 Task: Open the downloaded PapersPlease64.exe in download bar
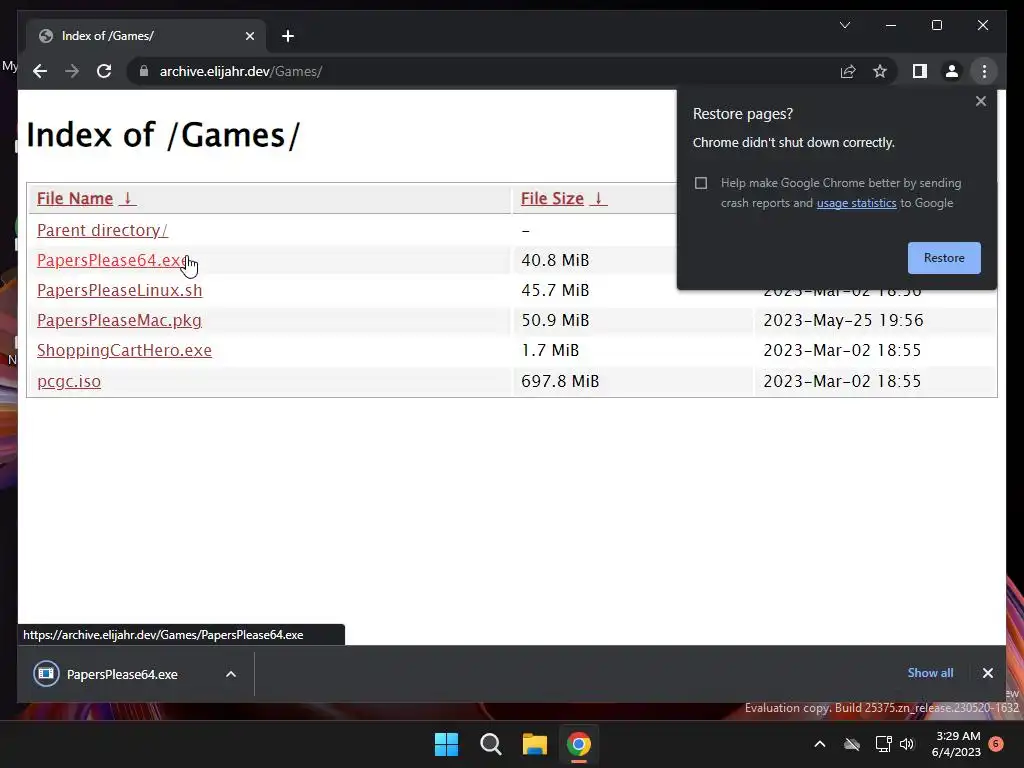(x=122, y=674)
